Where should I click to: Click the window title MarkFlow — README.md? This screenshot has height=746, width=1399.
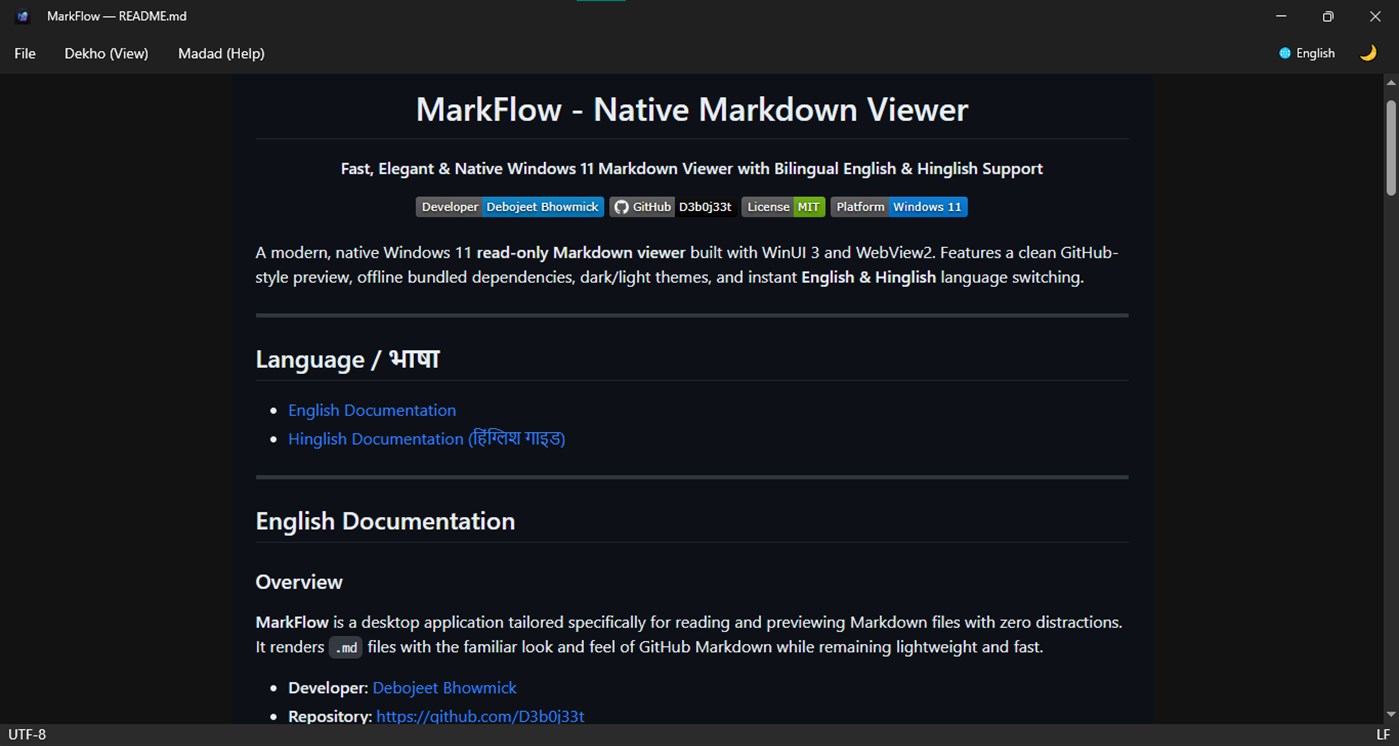117,16
